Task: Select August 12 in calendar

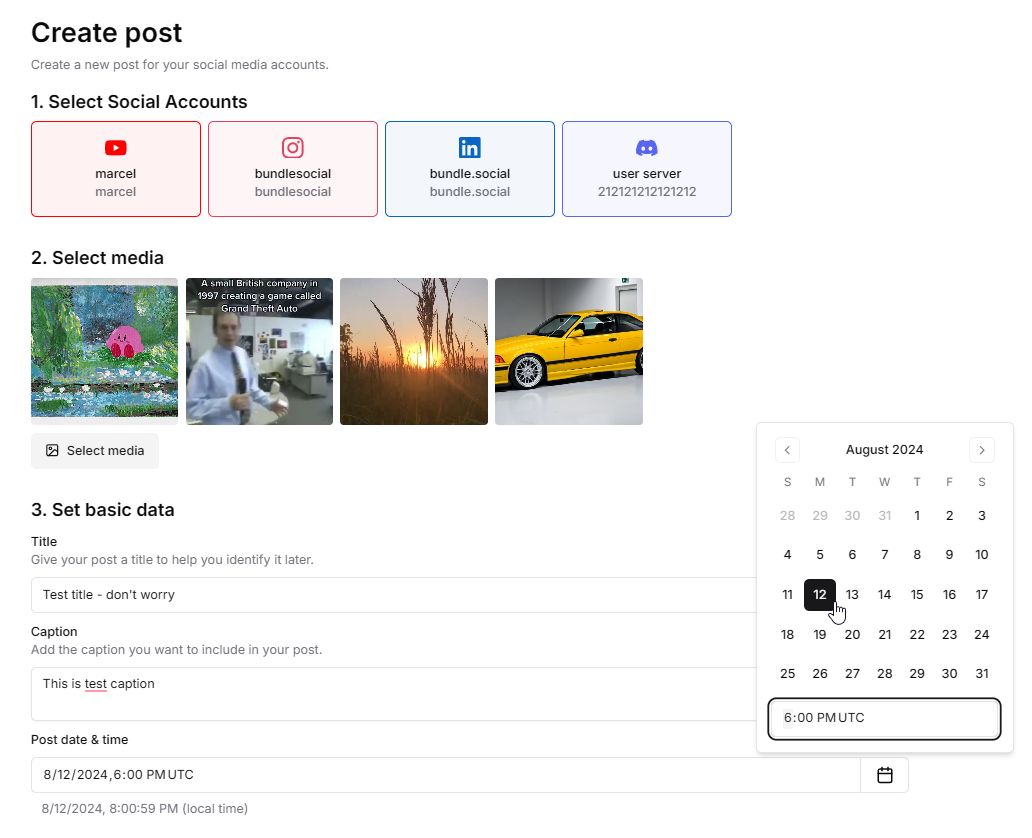Action: (820, 595)
